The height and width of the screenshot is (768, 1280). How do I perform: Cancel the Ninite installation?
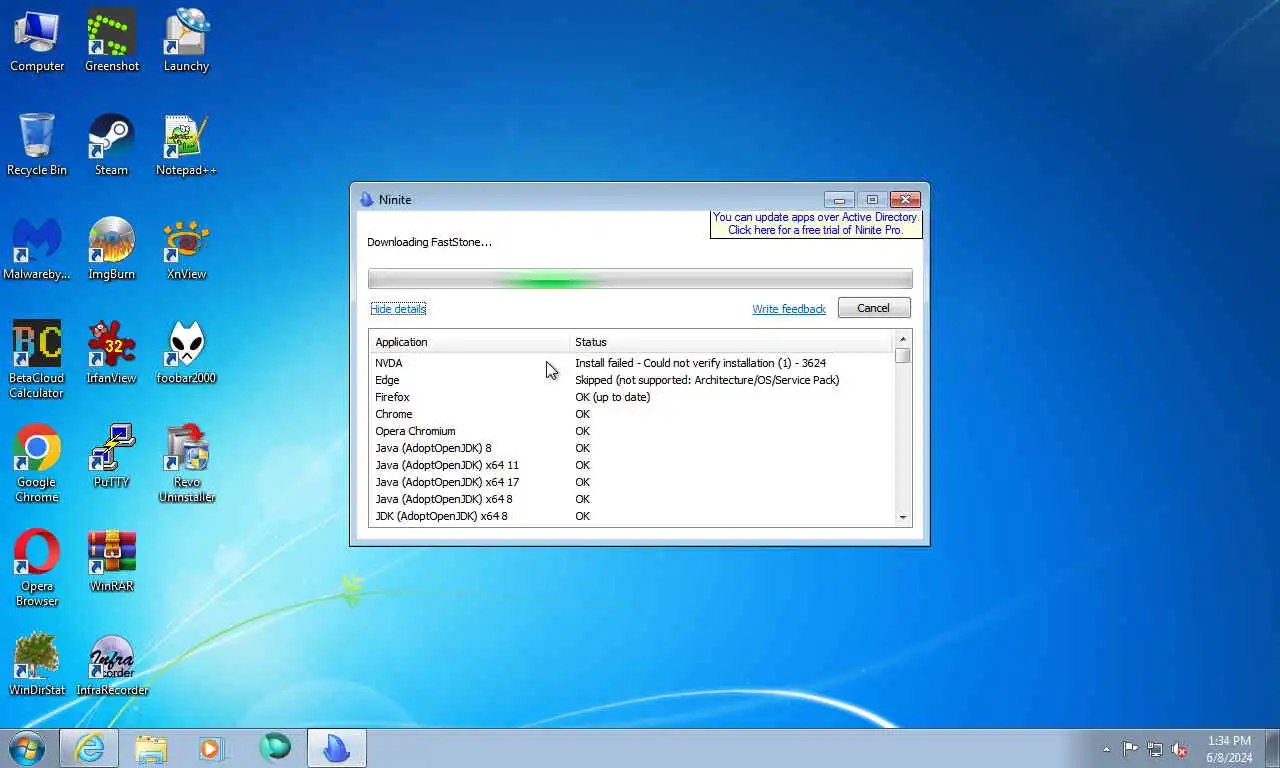873,308
